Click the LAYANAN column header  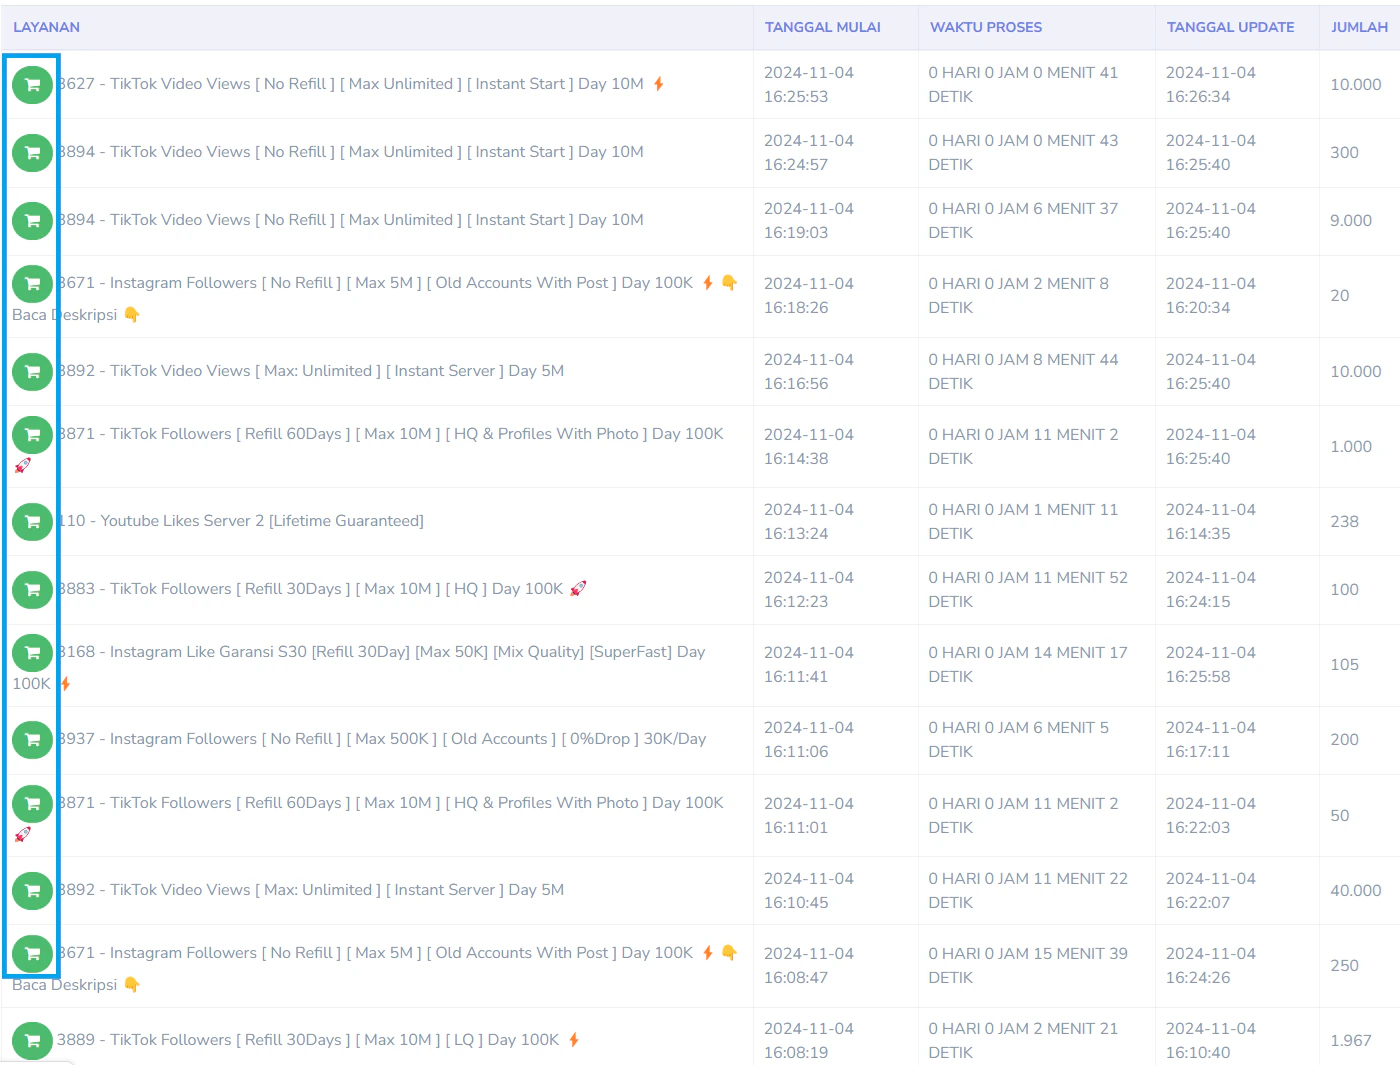(46, 27)
